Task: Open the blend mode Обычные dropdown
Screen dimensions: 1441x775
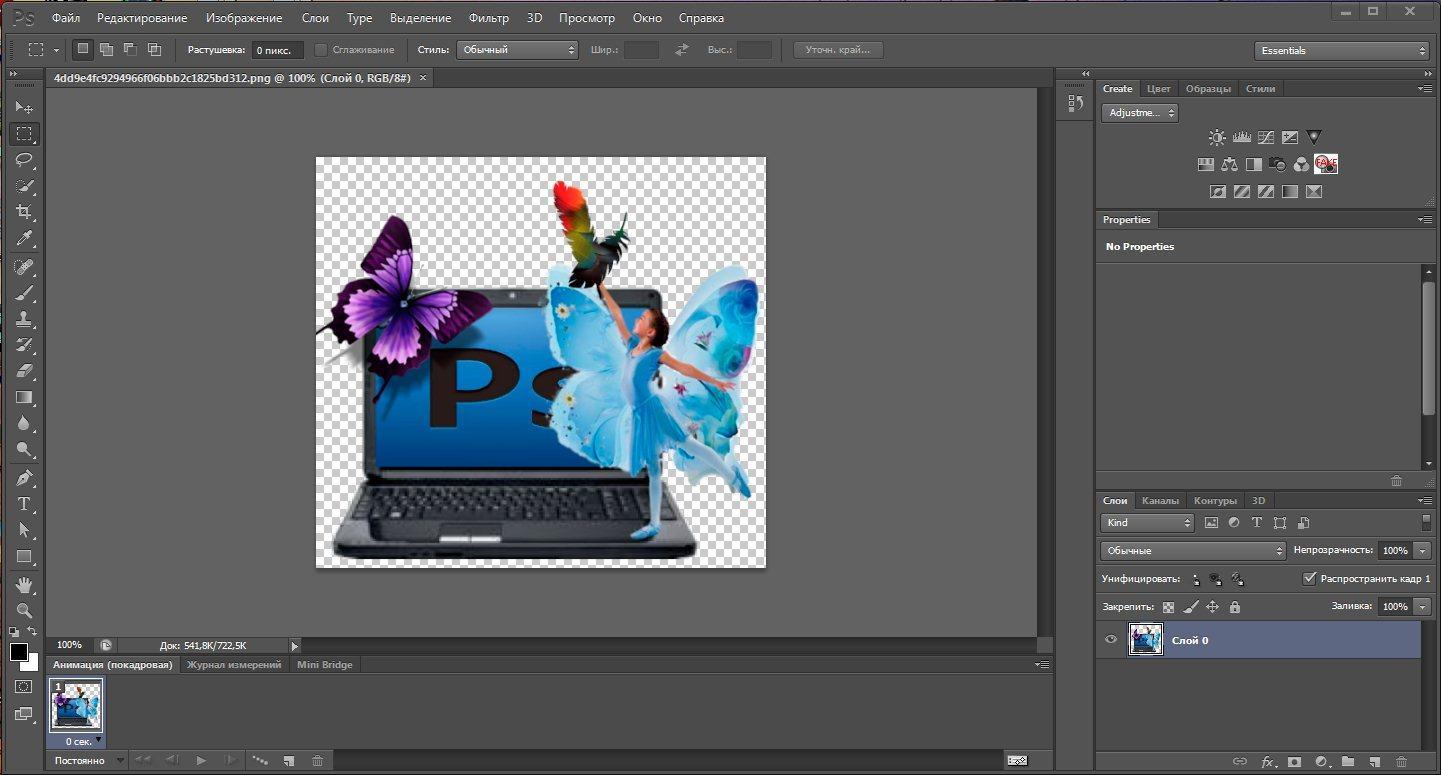Action: point(1193,550)
